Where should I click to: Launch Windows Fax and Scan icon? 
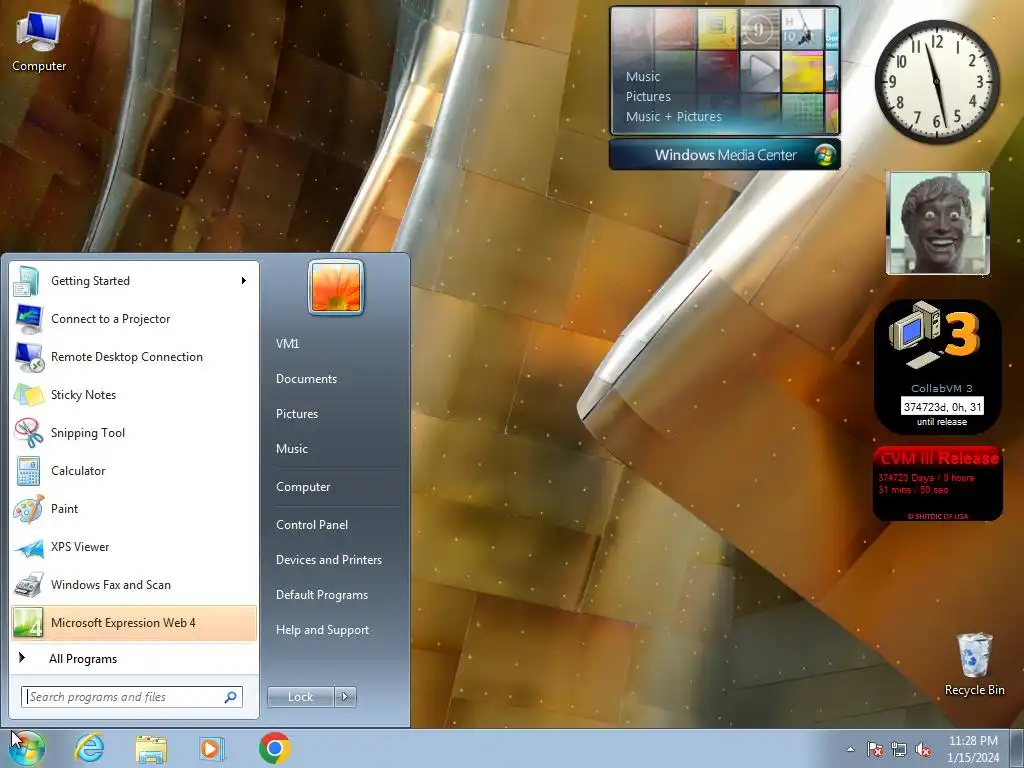(x=29, y=585)
